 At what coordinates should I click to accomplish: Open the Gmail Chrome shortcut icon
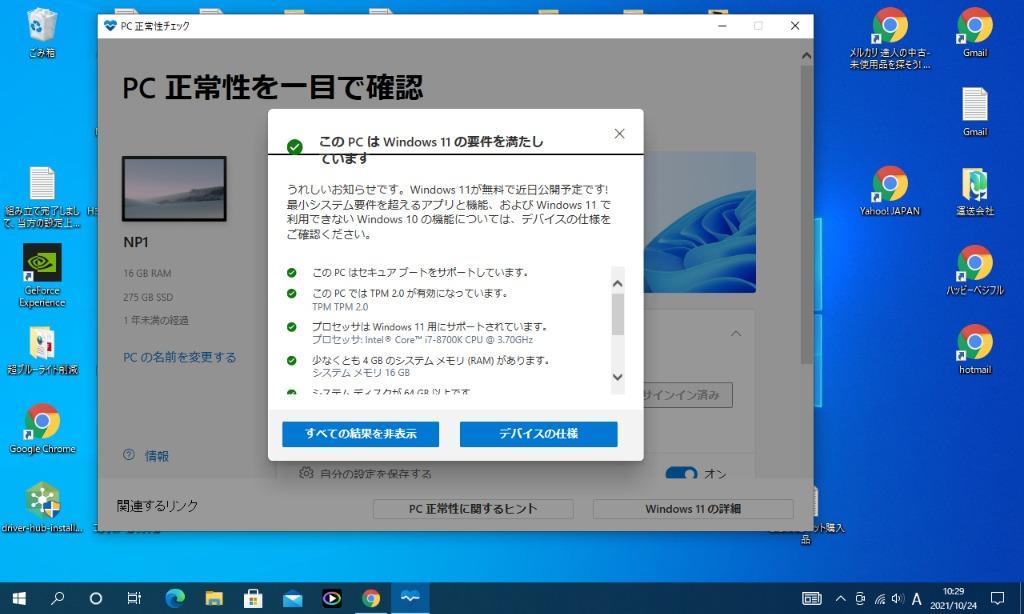[974, 32]
